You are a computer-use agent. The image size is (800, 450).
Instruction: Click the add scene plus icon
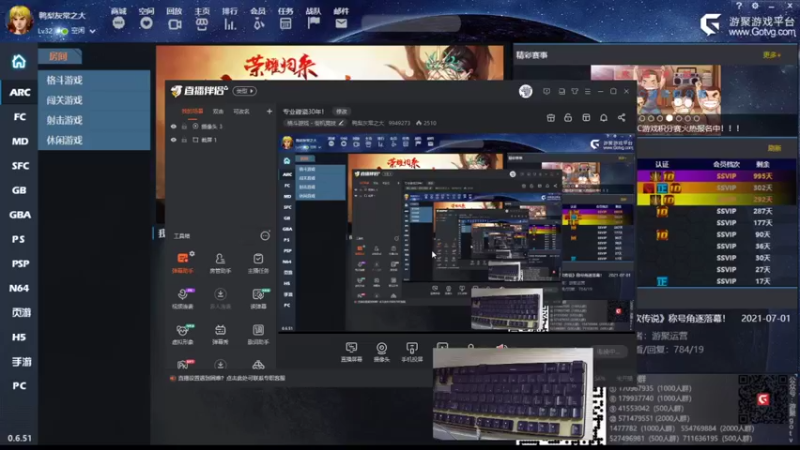pyautogui.click(x=269, y=111)
